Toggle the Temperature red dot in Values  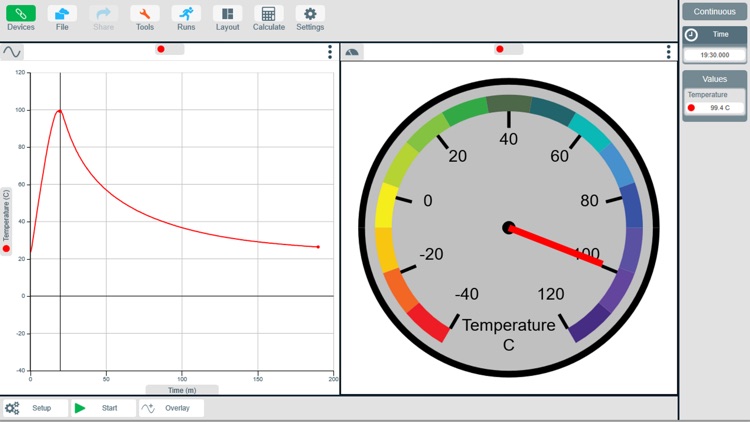coord(691,108)
